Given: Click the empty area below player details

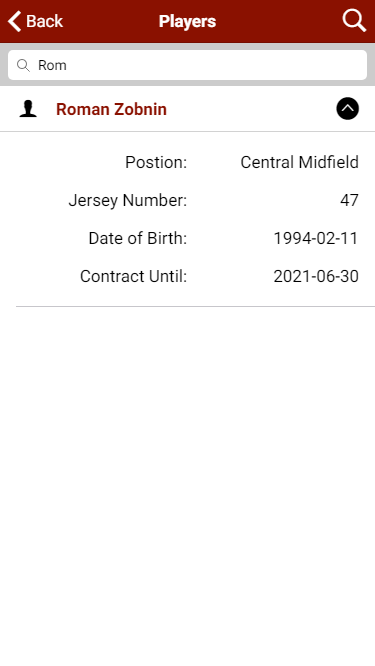Looking at the screenshot, I should pyautogui.click(x=187, y=484).
